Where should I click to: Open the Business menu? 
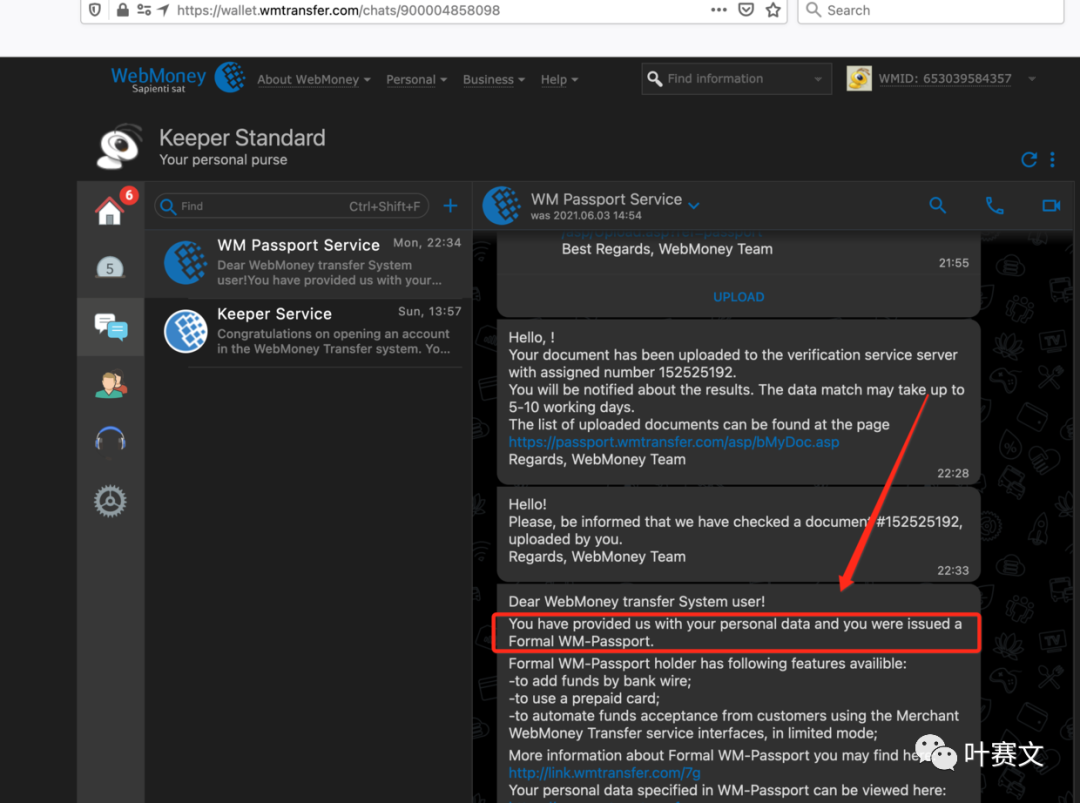point(494,80)
